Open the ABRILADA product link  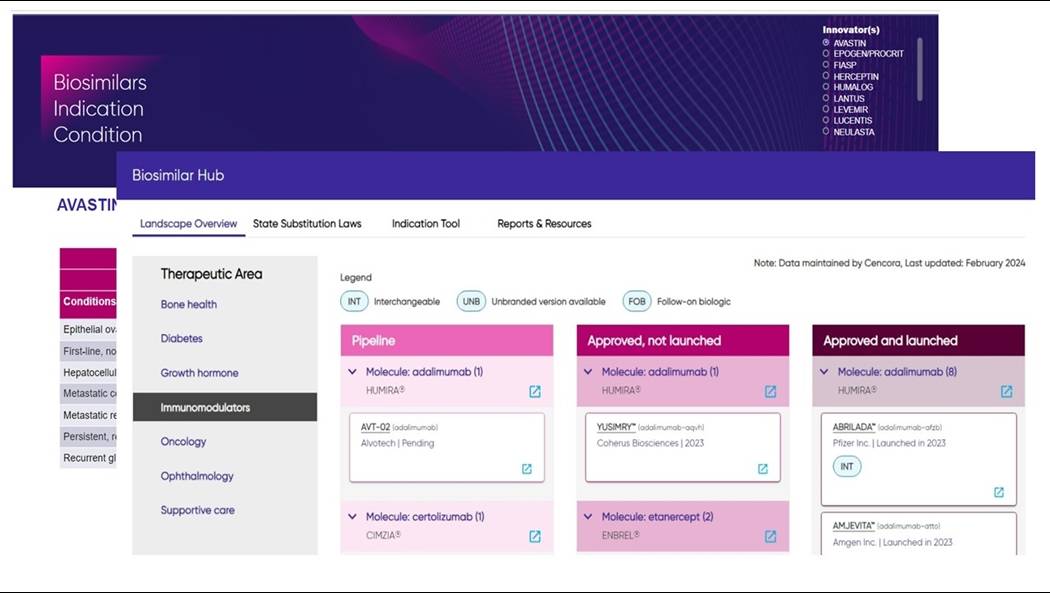(x=854, y=427)
